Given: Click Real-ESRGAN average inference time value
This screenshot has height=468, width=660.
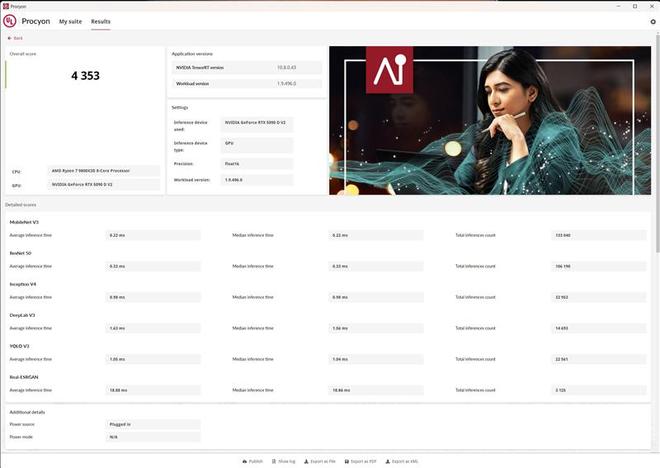Looking at the screenshot, I should pyautogui.click(x=152, y=390).
